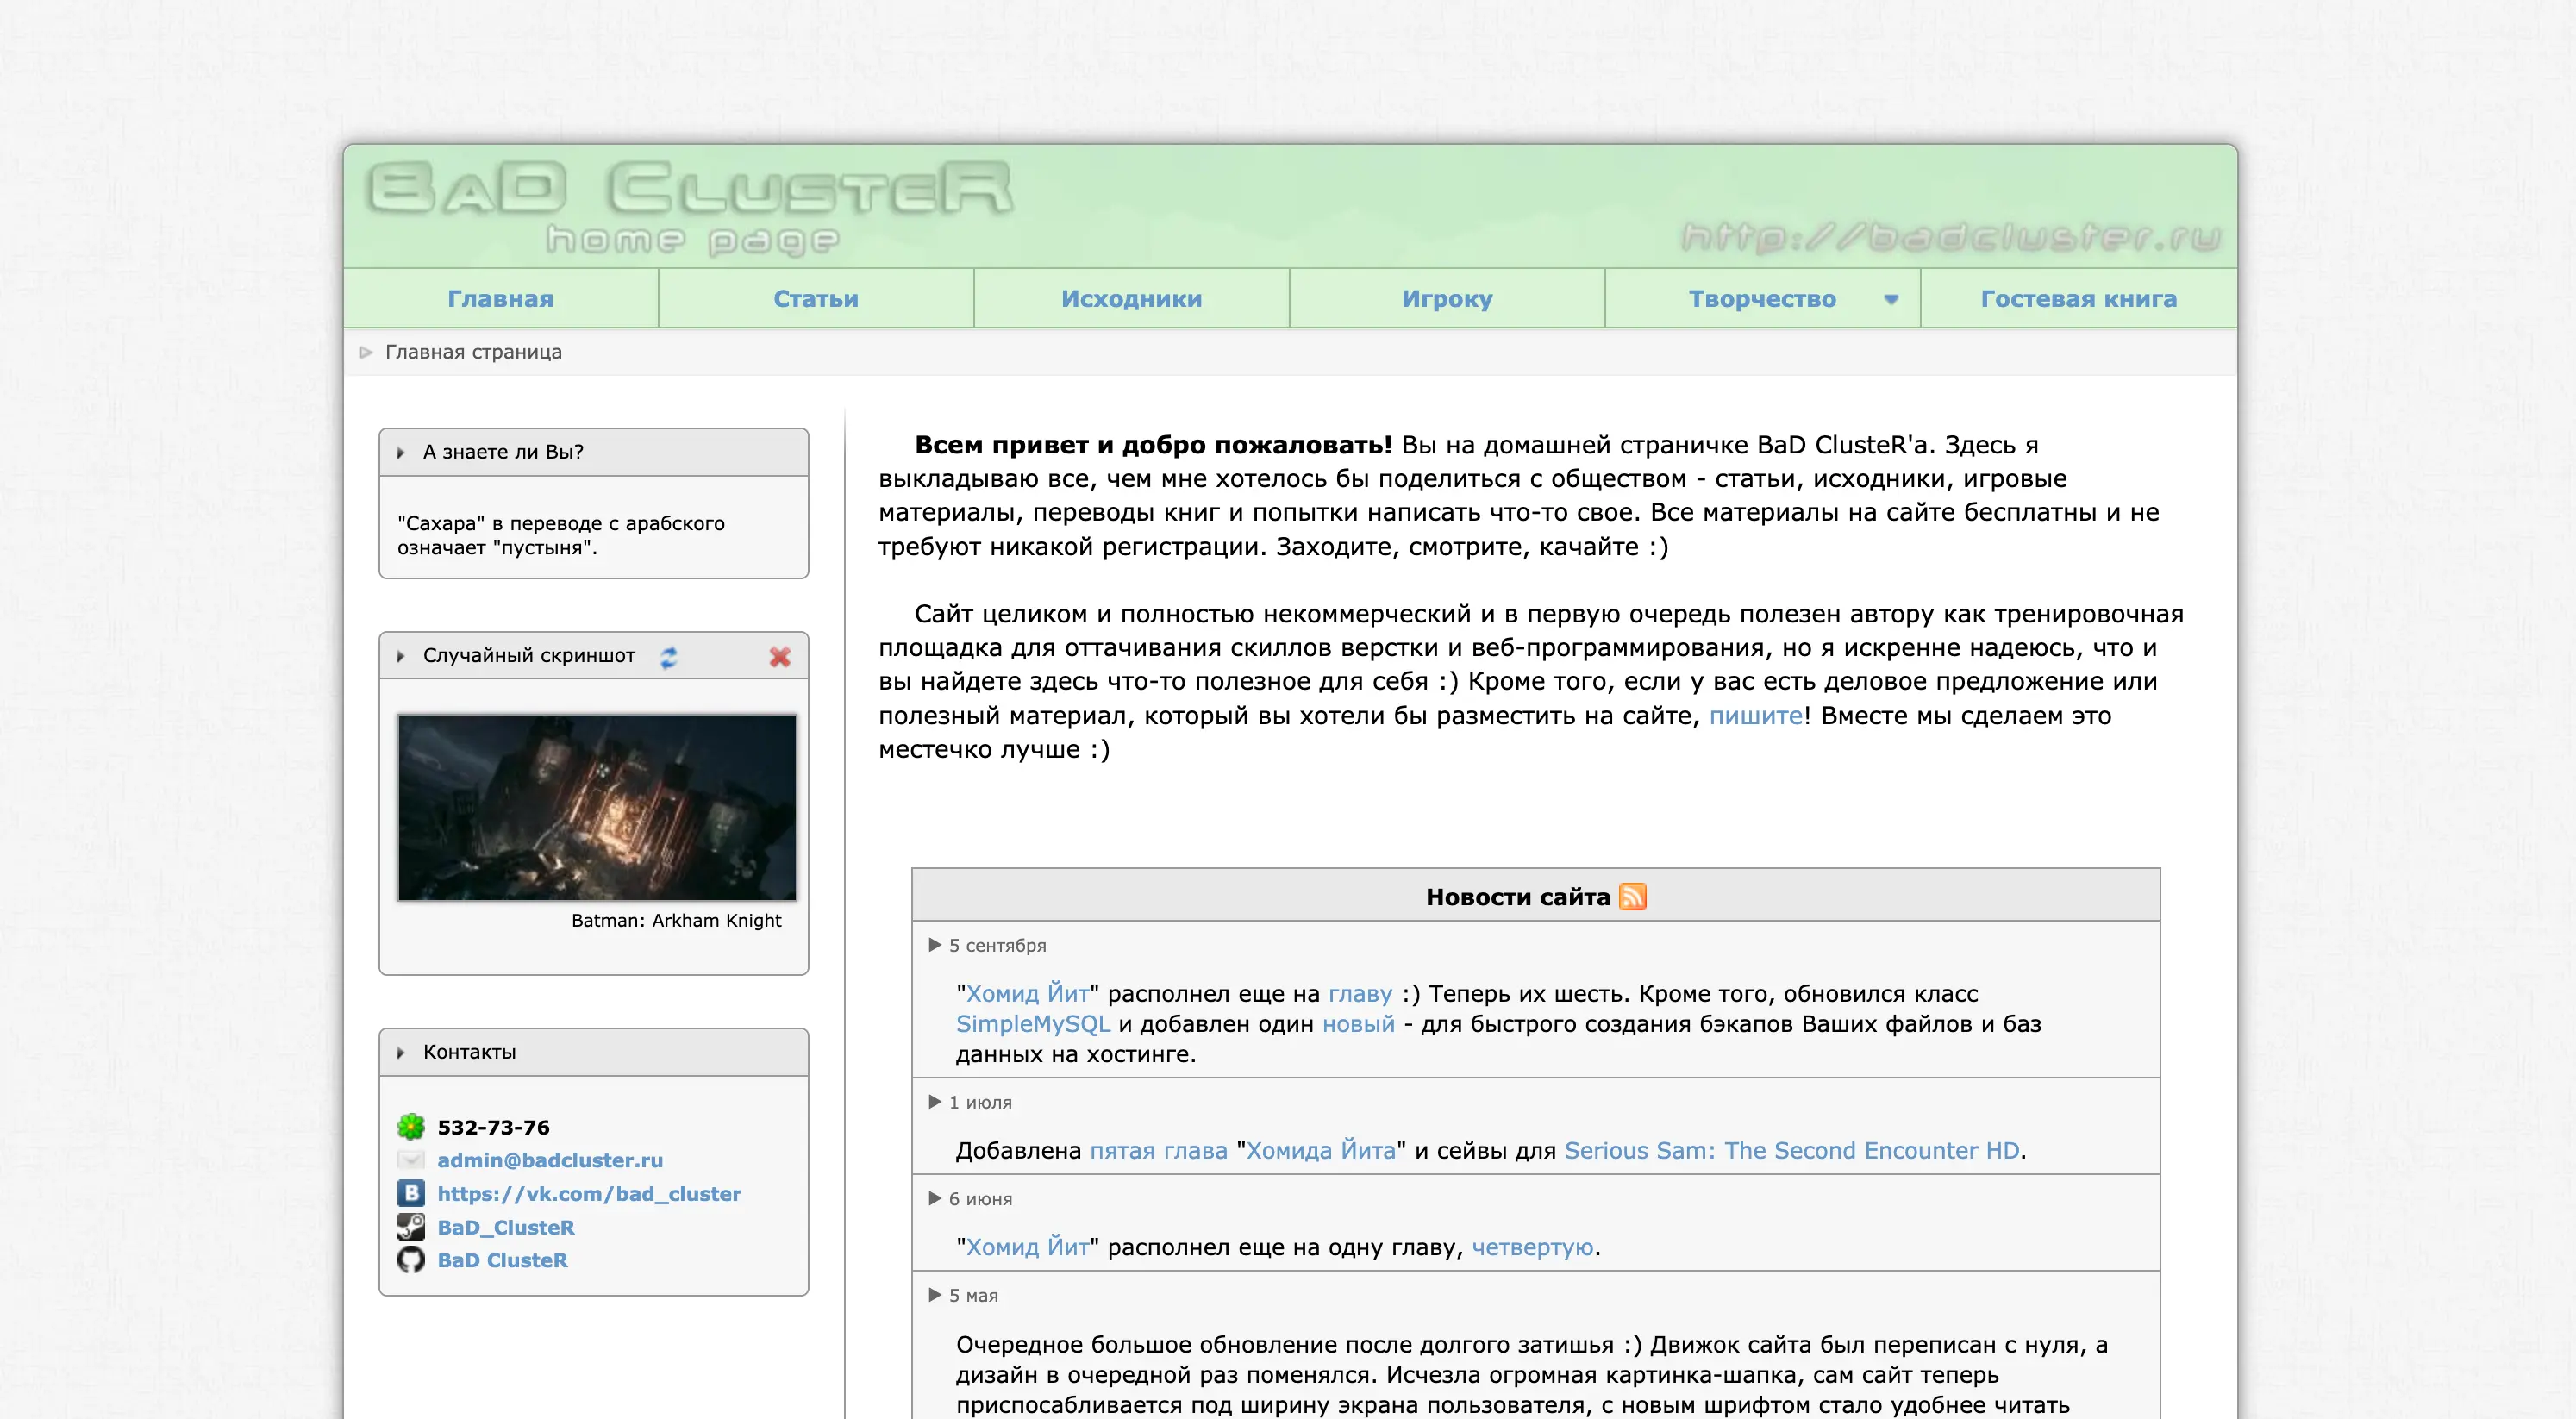Click the 5 сентября date label
2576x1419 pixels.
click(x=997, y=945)
